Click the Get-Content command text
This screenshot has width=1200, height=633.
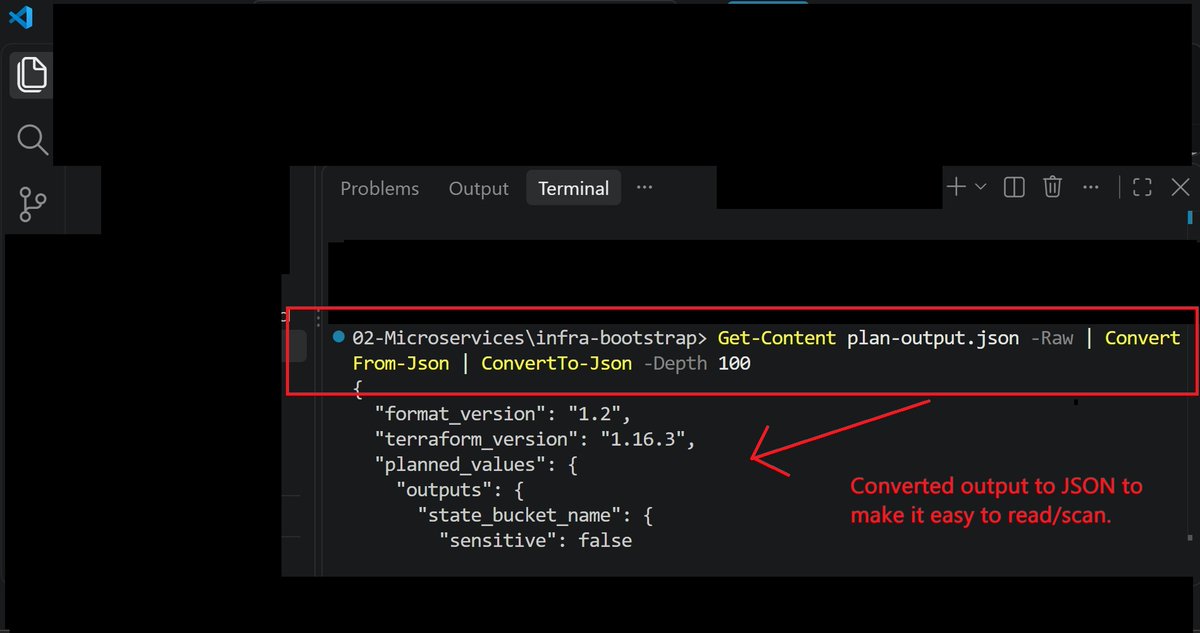777,338
